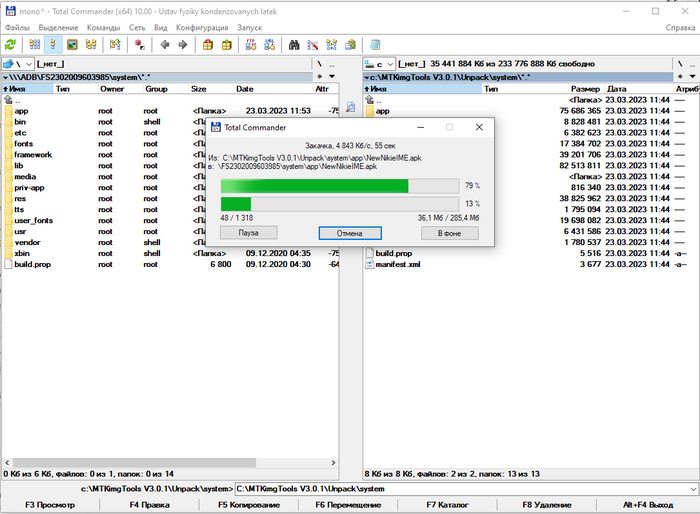
Task: Click the copy names to clipboard icon
Action: pyautogui.click(x=351, y=45)
